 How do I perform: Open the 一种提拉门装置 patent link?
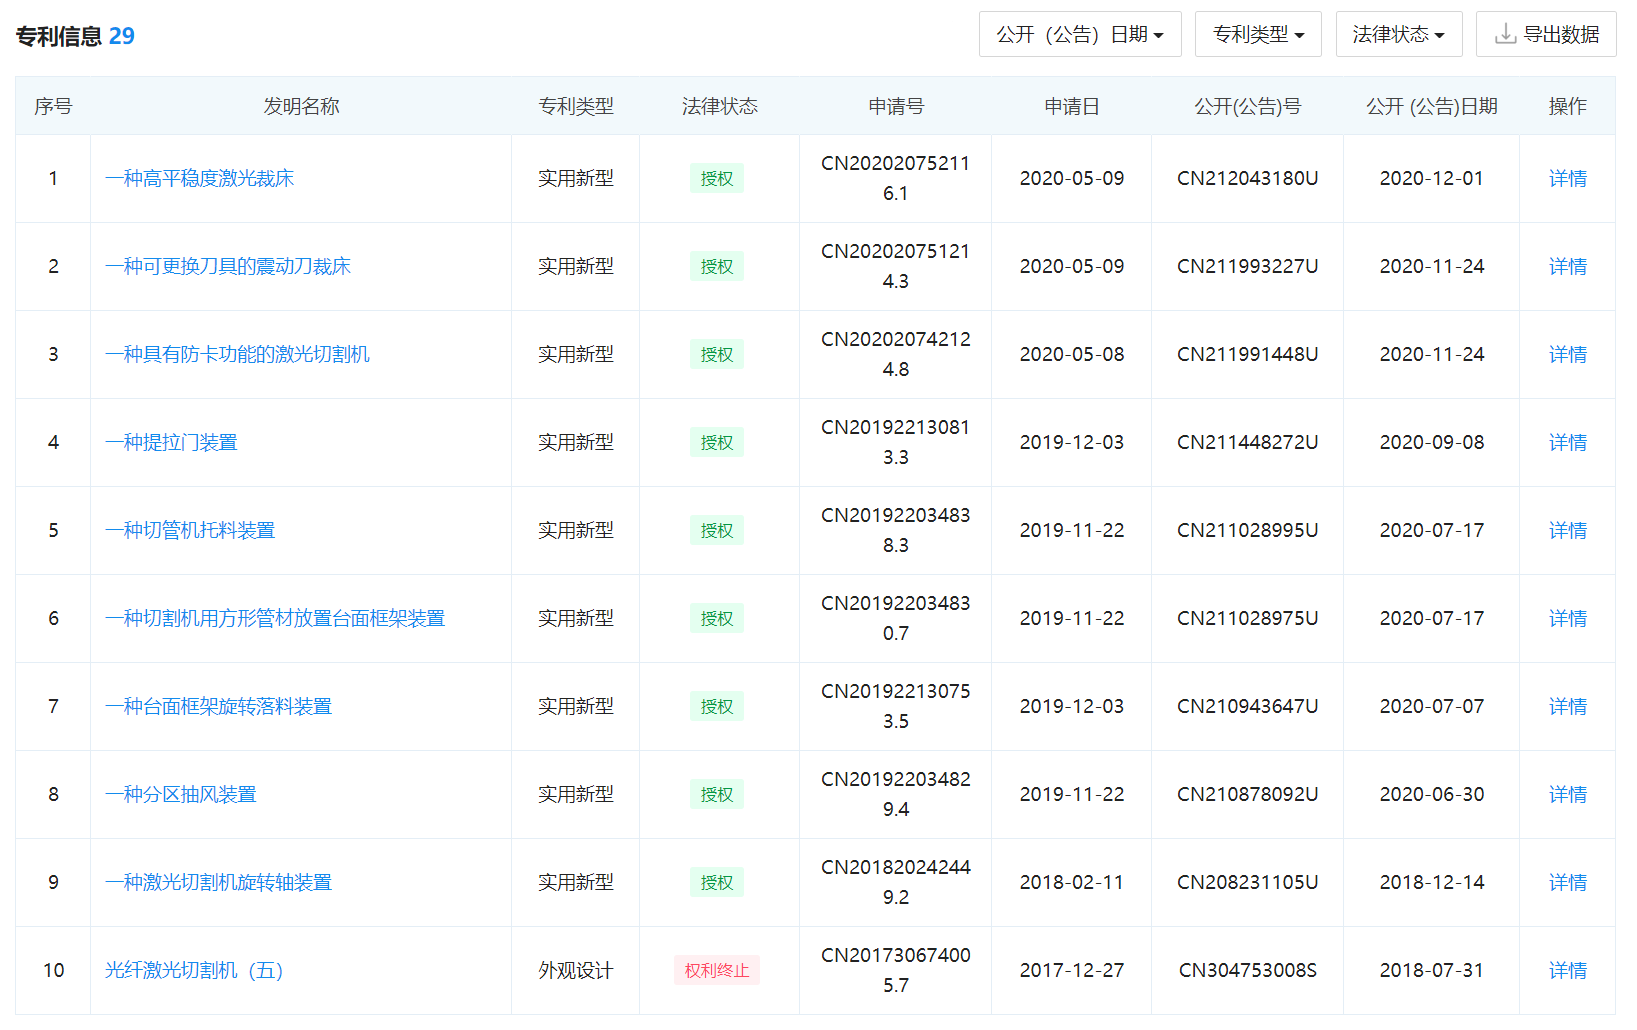171,443
